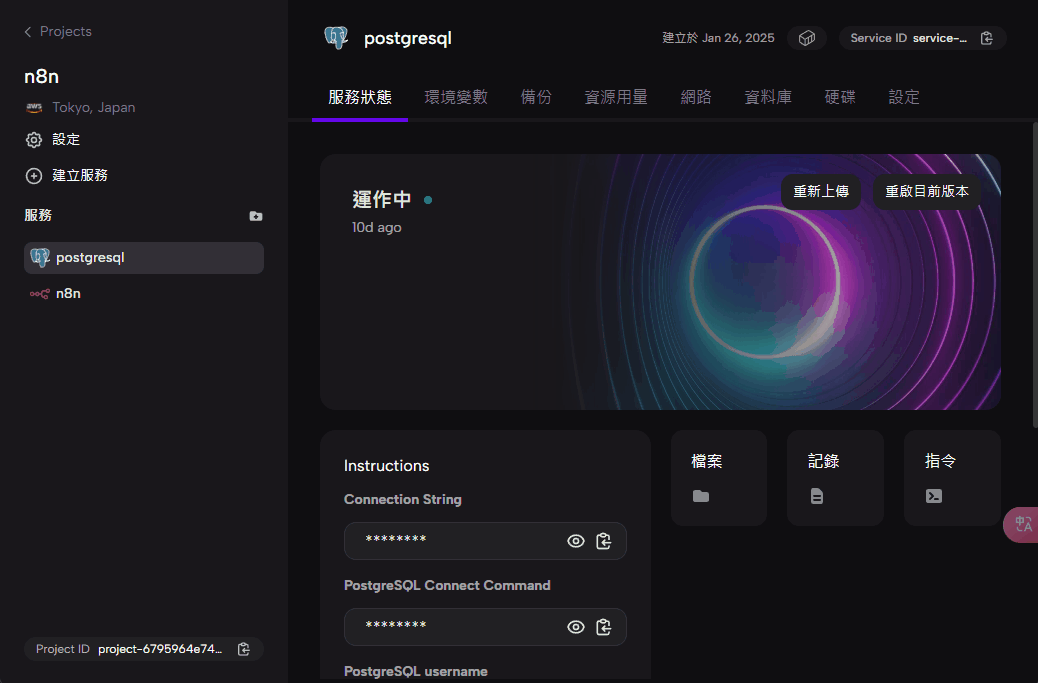This screenshot has width=1038, height=683.
Task: Open the 設定 tab
Action: pyautogui.click(x=904, y=97)
